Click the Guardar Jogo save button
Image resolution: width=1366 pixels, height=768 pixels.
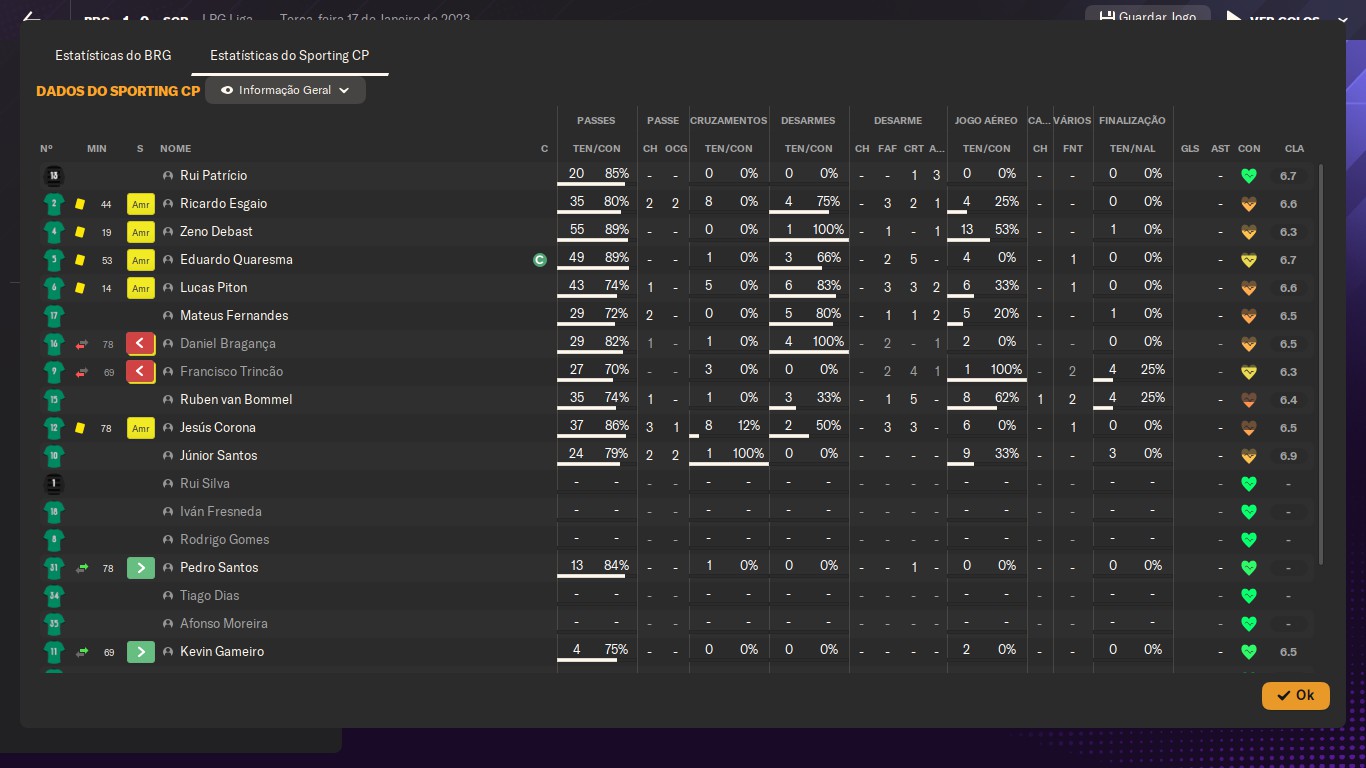1146,16
